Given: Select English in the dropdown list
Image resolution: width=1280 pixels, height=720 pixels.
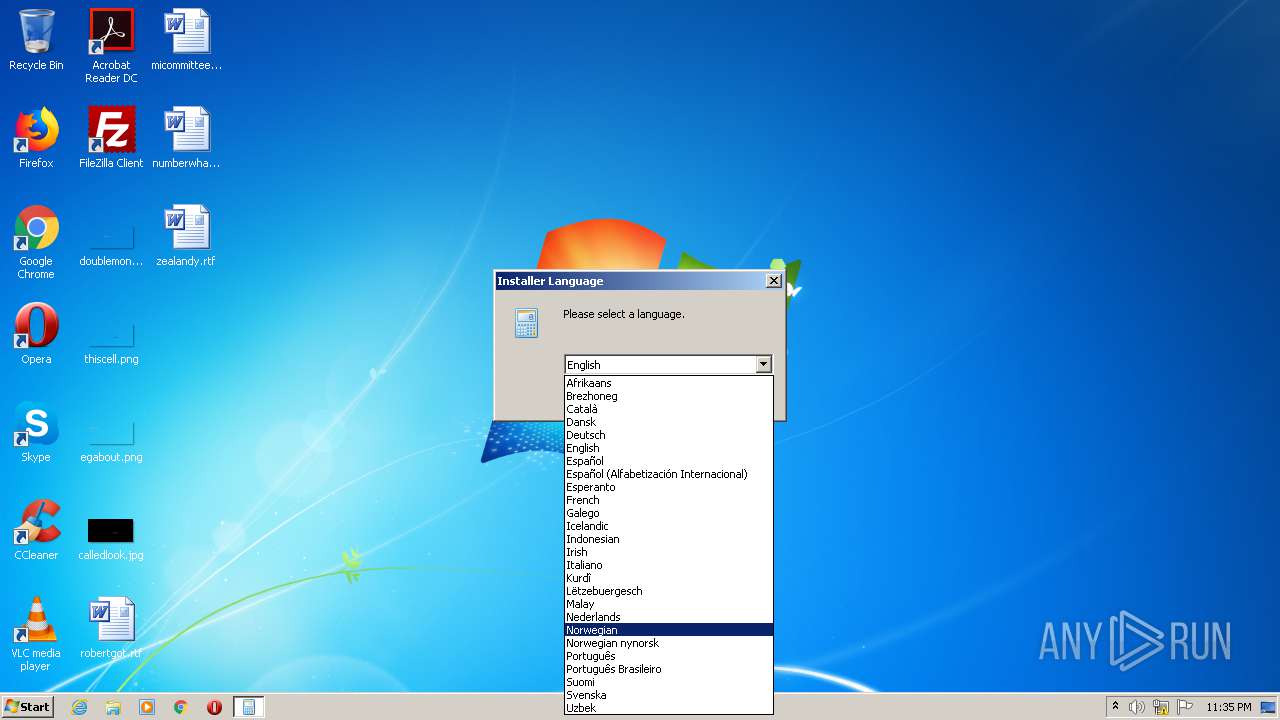Looking at the screenshot, I should point(669,448).
